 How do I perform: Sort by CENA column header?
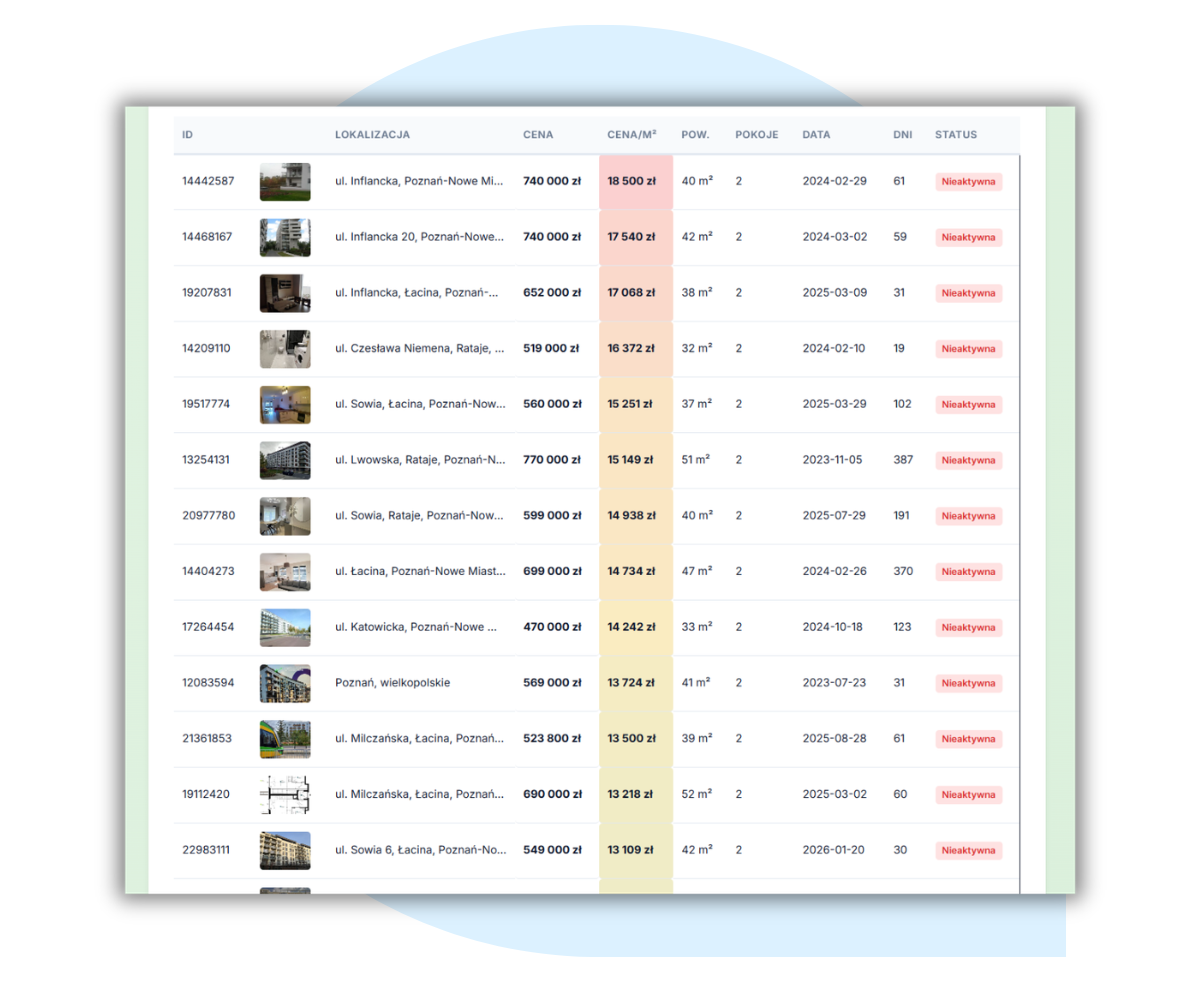coord(538,135)
